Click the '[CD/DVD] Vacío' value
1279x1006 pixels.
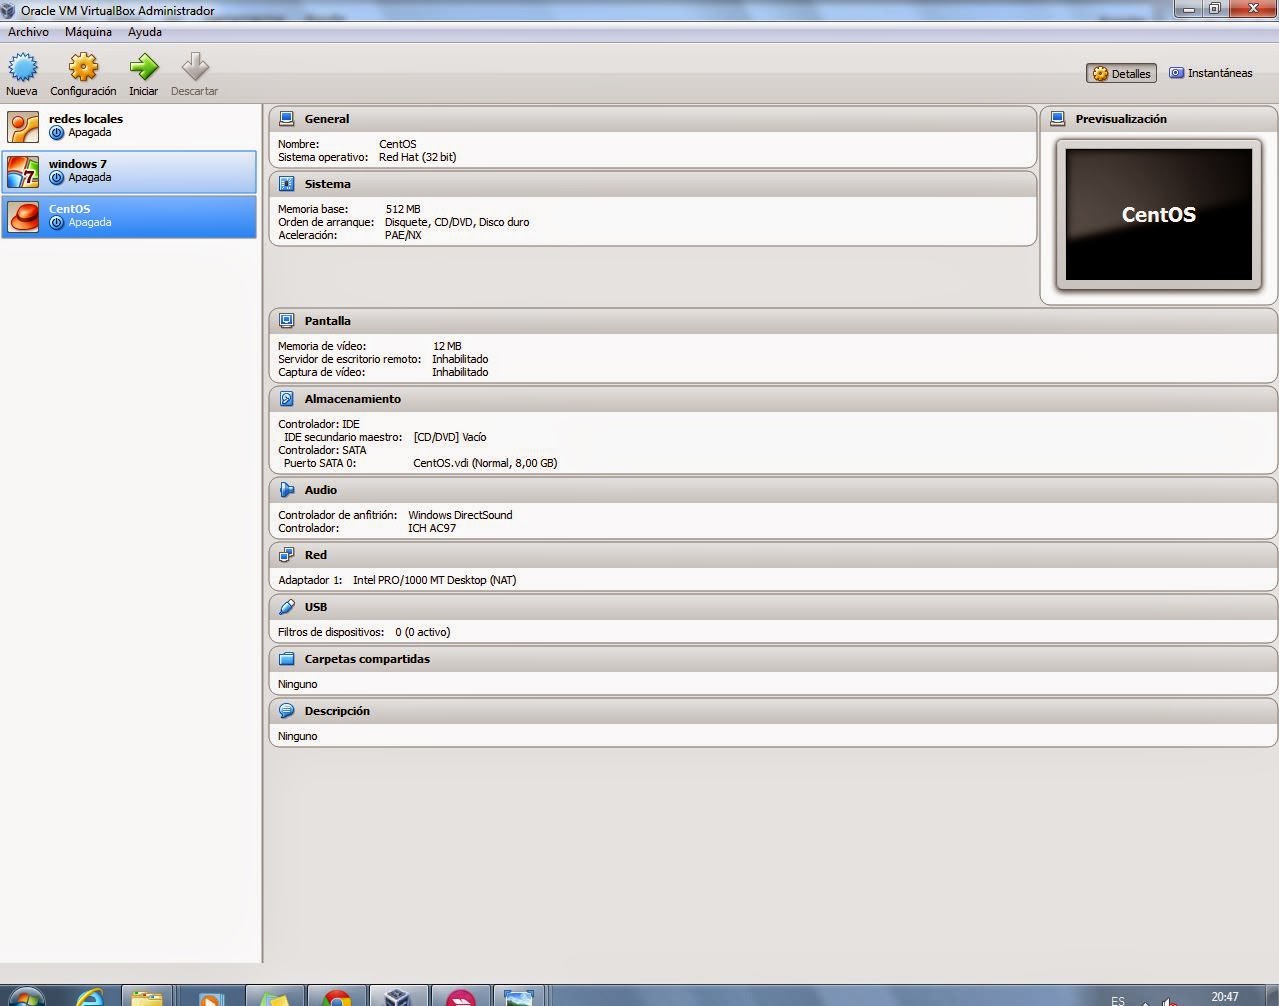[x=450, y=437]
